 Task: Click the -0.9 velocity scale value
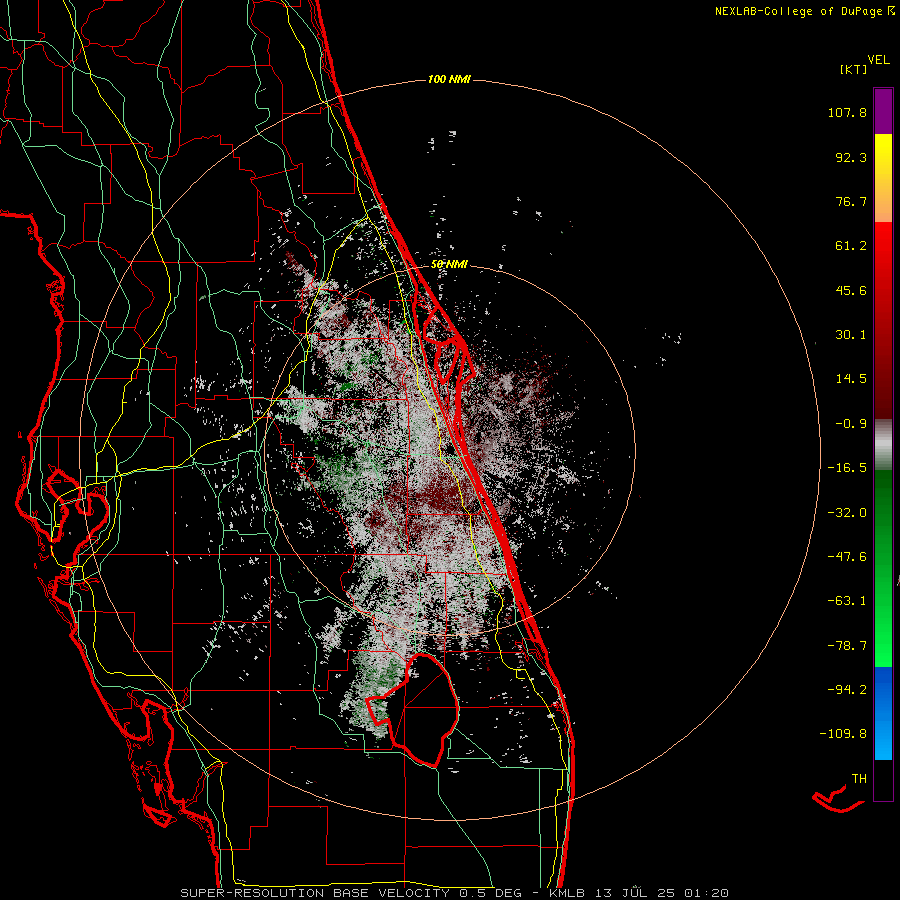(x=851, y=424)
